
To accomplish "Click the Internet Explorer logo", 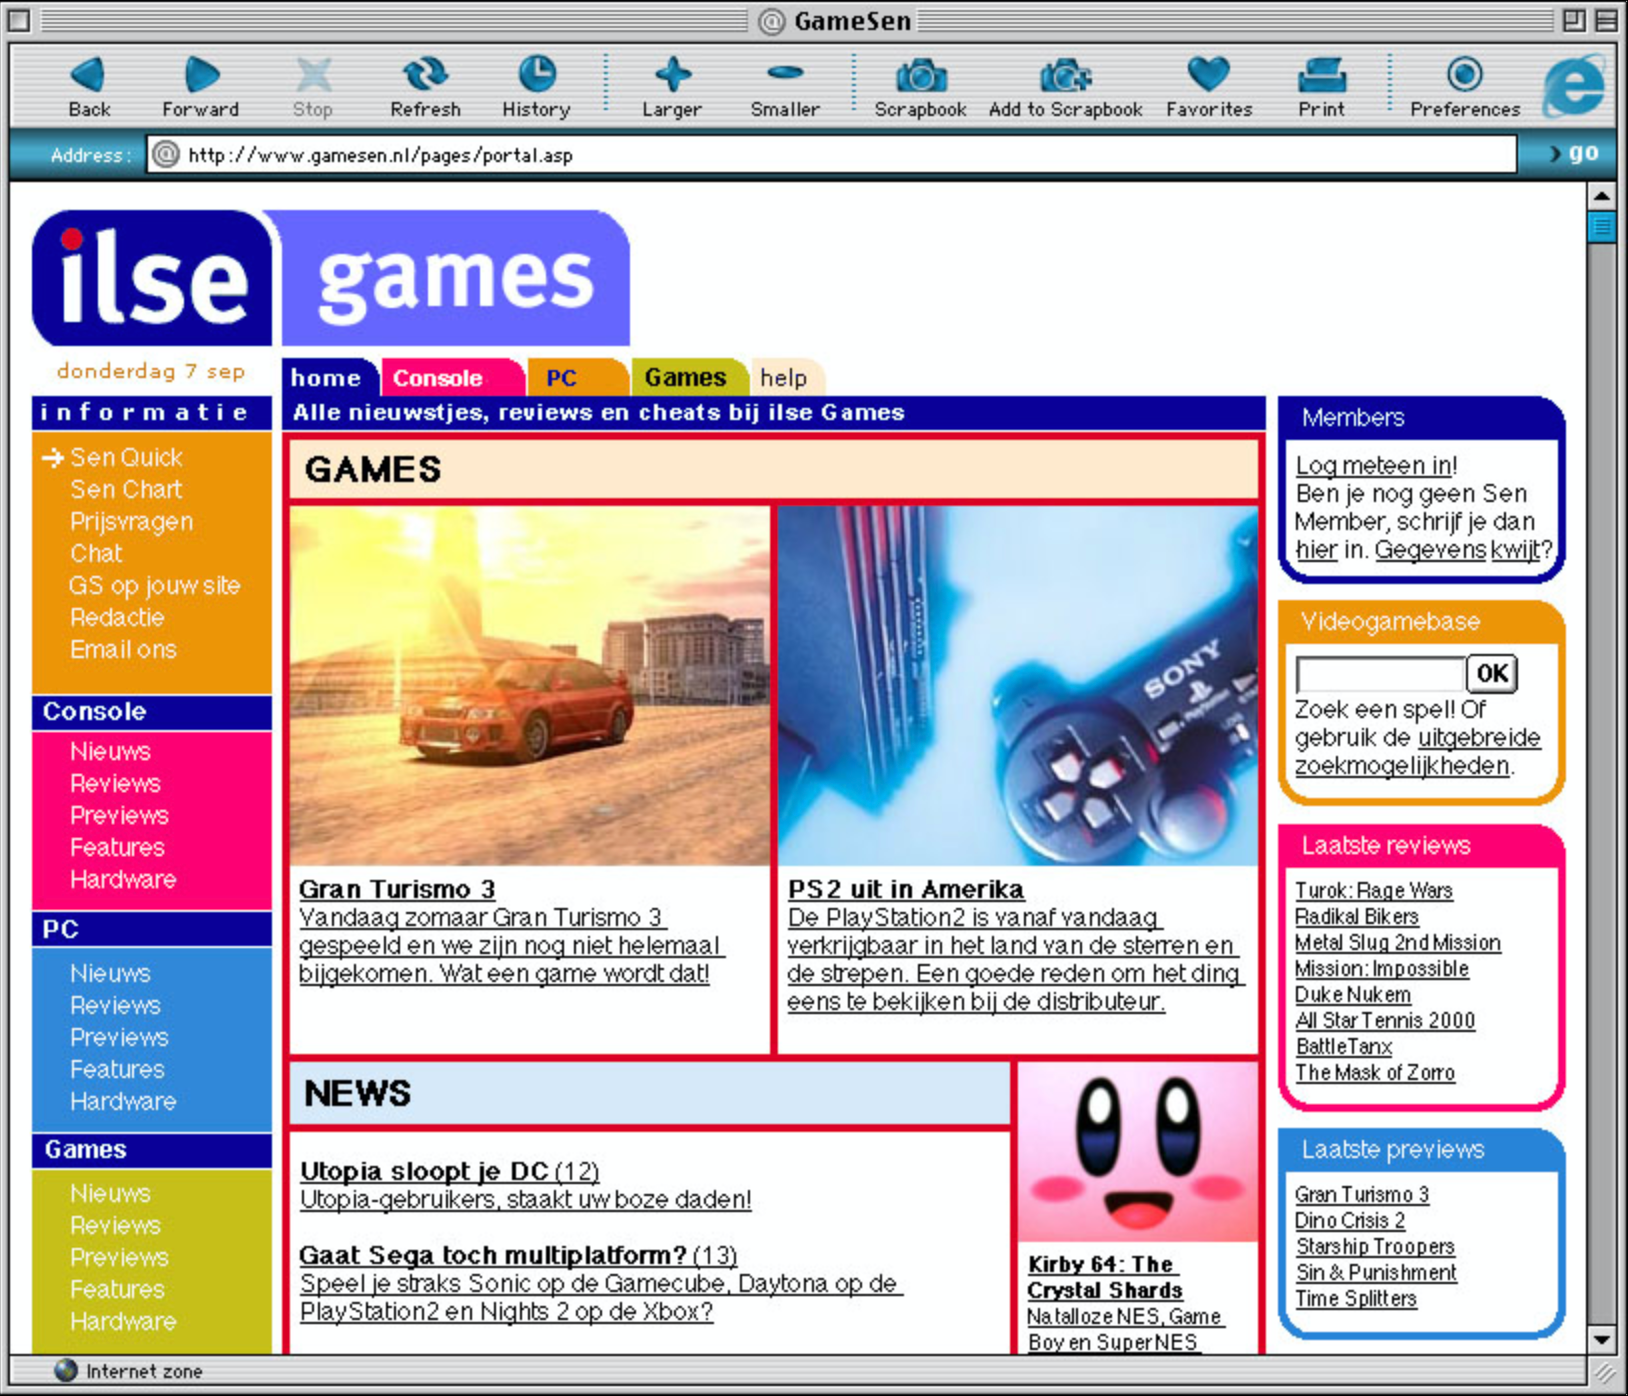I will (x=1573, y=86).
